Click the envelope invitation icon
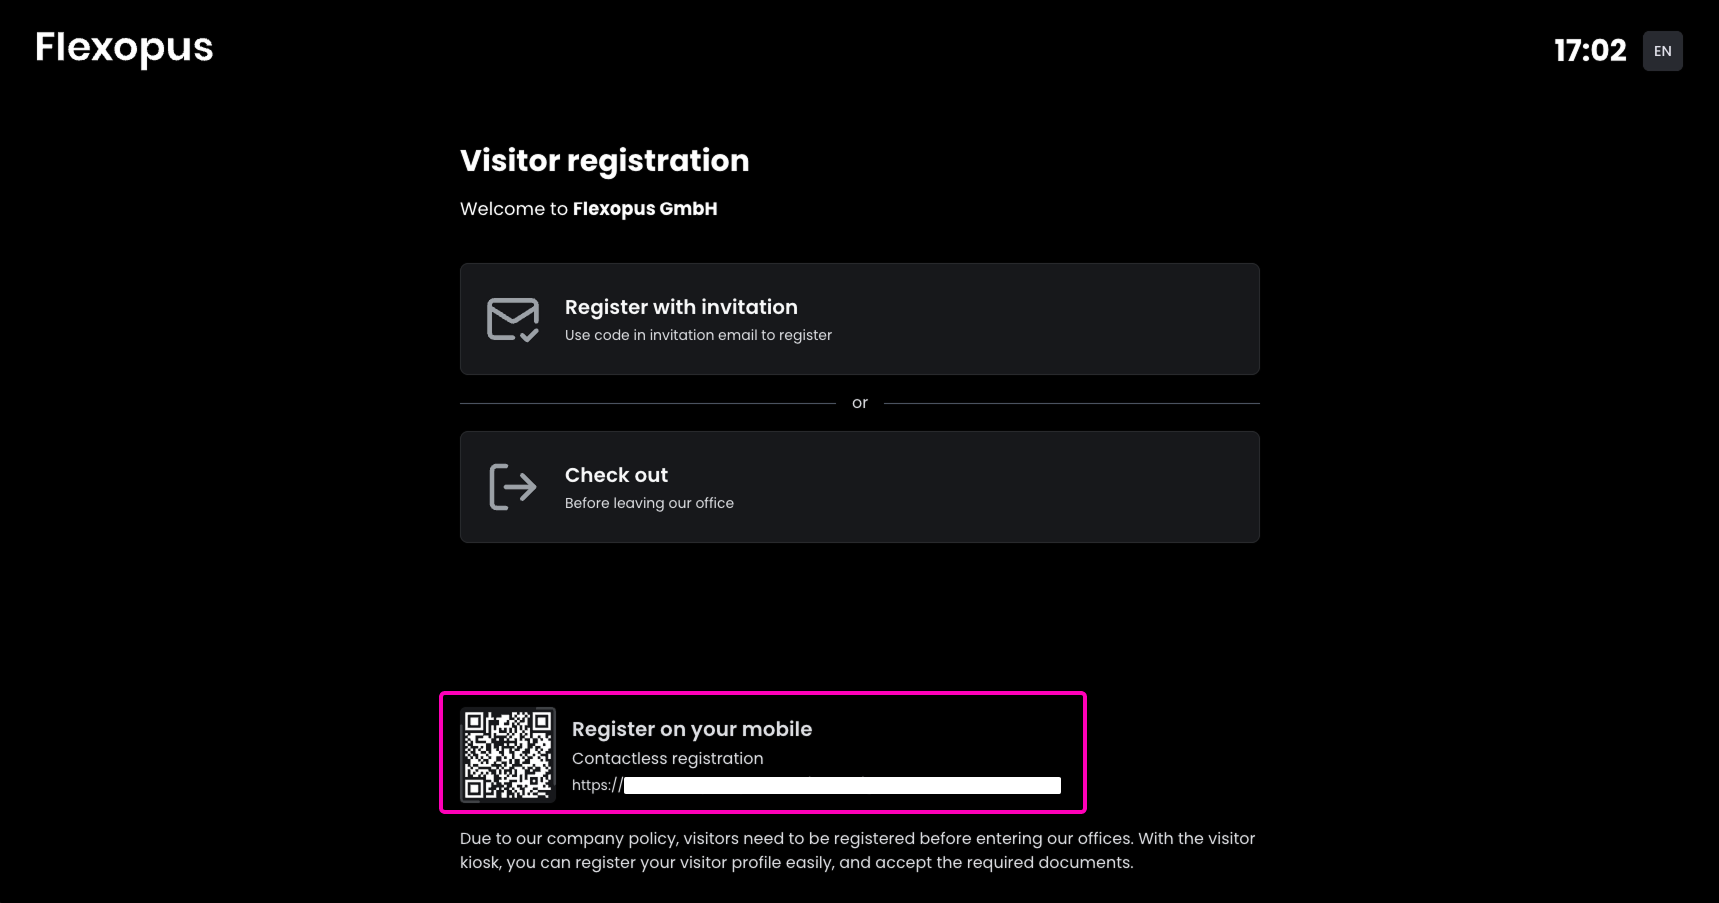This screenshot has height=903, width=1719. [x=513, y=320]
